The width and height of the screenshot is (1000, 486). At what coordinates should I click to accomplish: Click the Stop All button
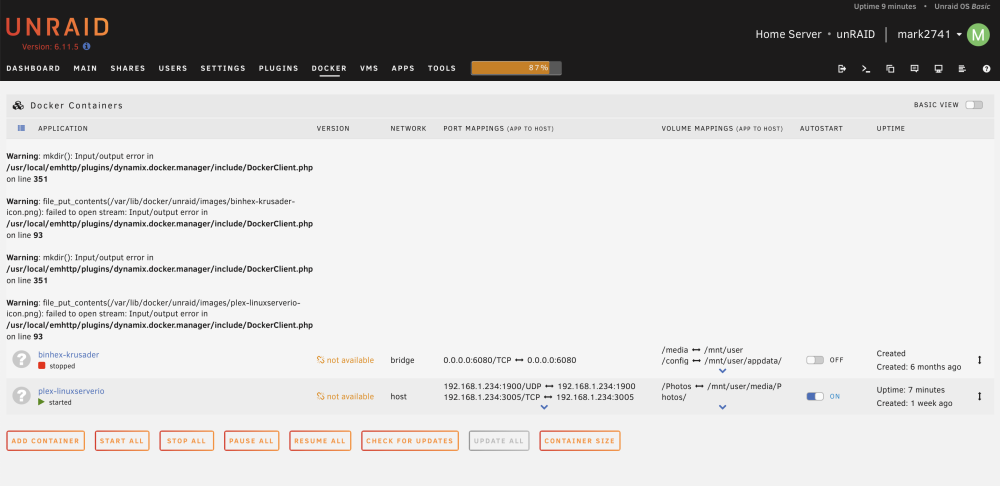point(186,441)
